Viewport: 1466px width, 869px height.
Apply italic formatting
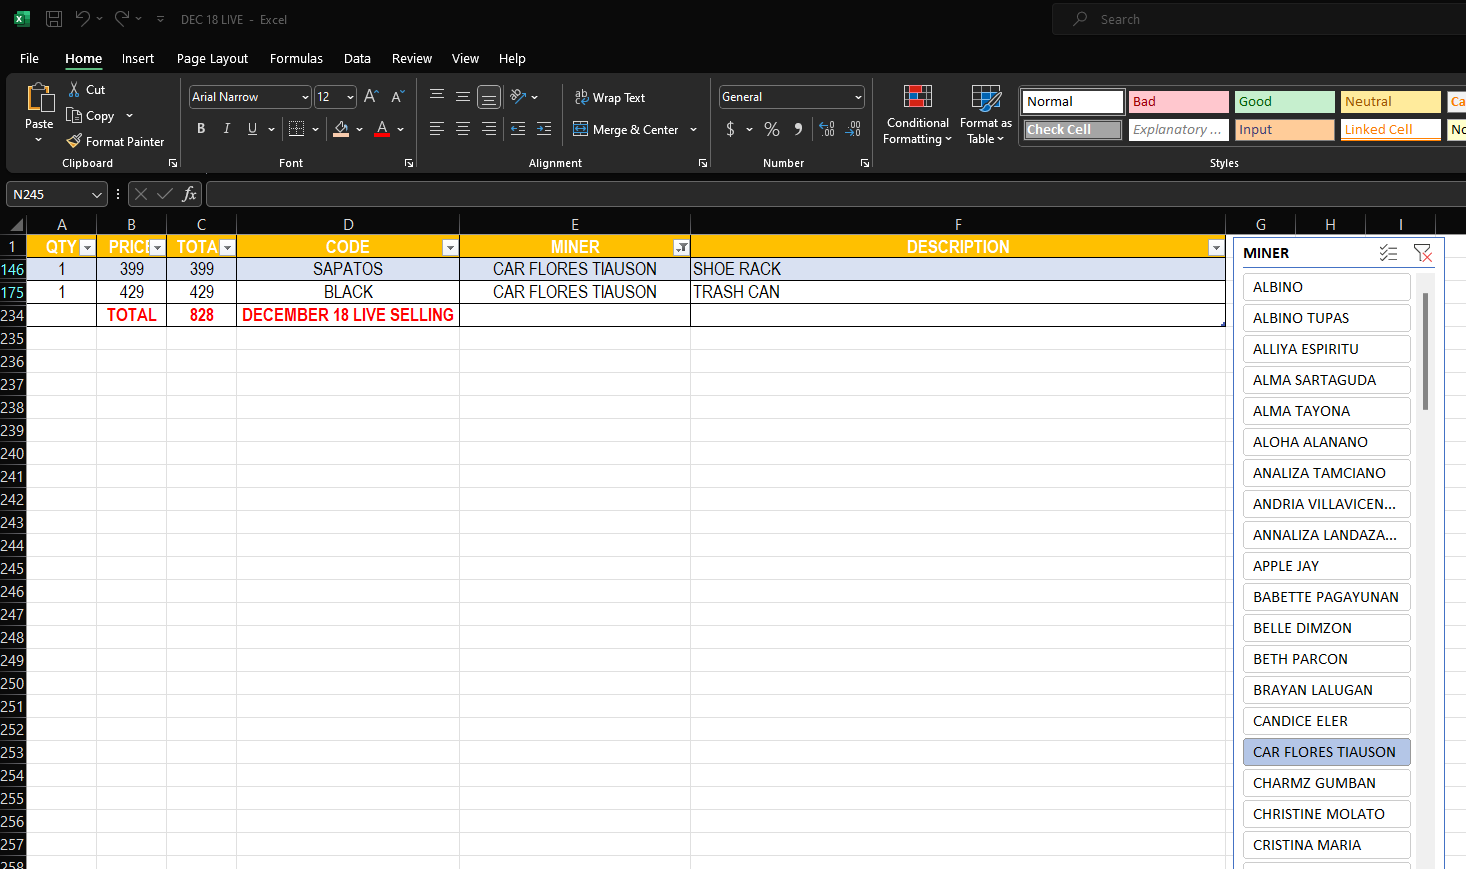pos(227,129)
